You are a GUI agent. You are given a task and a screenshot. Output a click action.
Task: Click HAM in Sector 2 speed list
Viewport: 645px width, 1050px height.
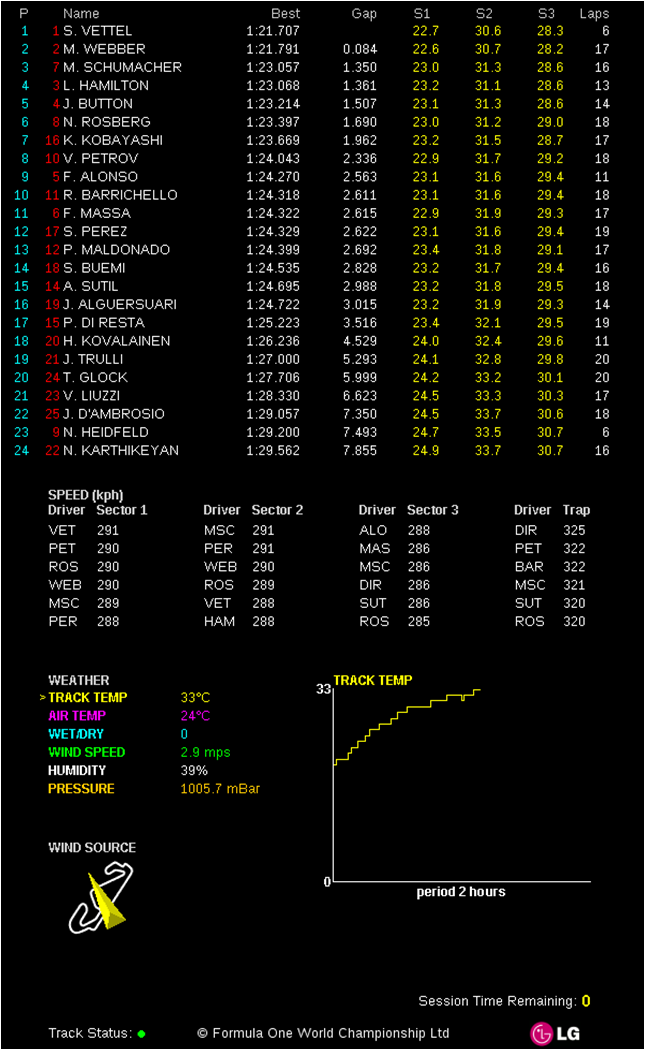click(220, 621)
